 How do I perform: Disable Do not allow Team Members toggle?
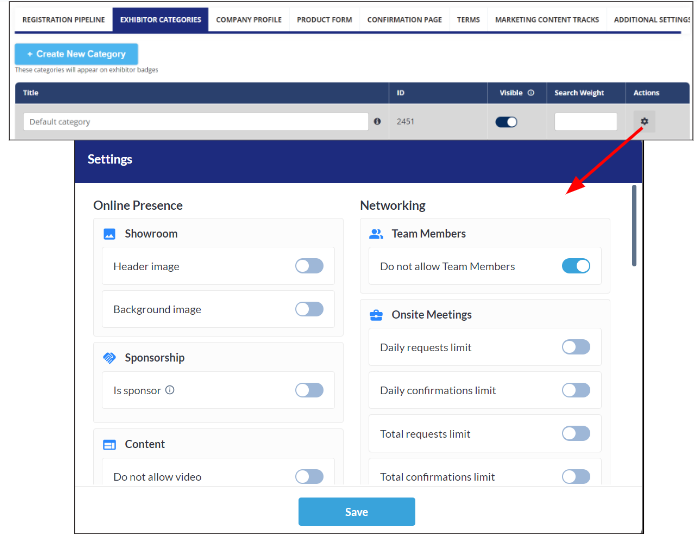pyautogui.click(x=576, y=266)
